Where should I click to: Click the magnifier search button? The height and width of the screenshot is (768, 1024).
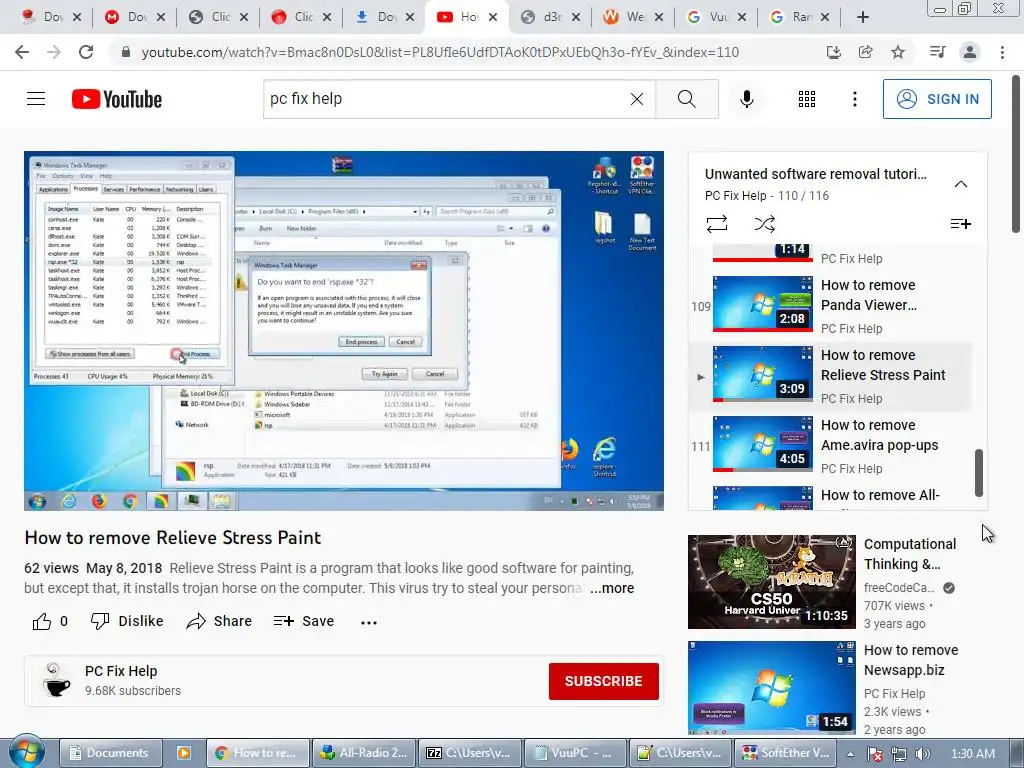pos(686,99)
